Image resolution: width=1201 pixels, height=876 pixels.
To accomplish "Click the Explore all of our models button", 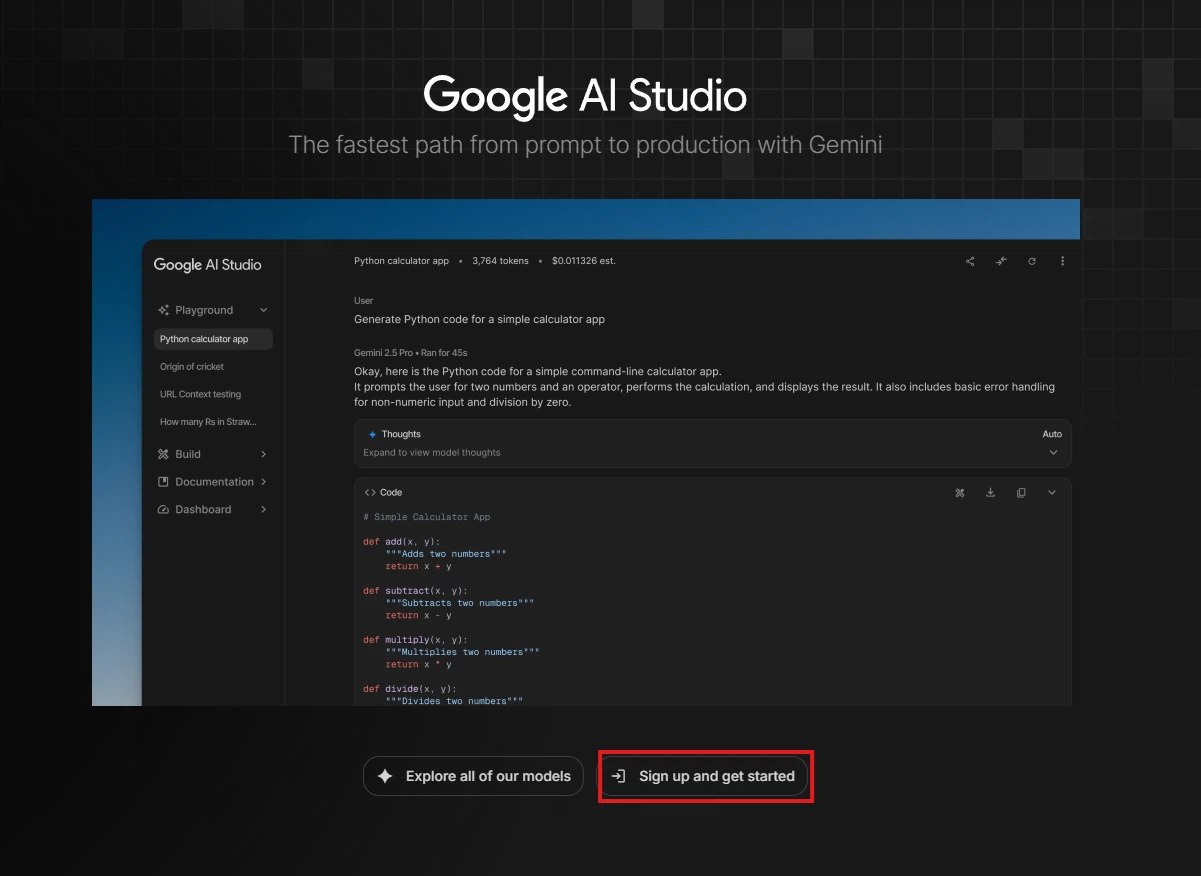I will (x=473, y=776).
